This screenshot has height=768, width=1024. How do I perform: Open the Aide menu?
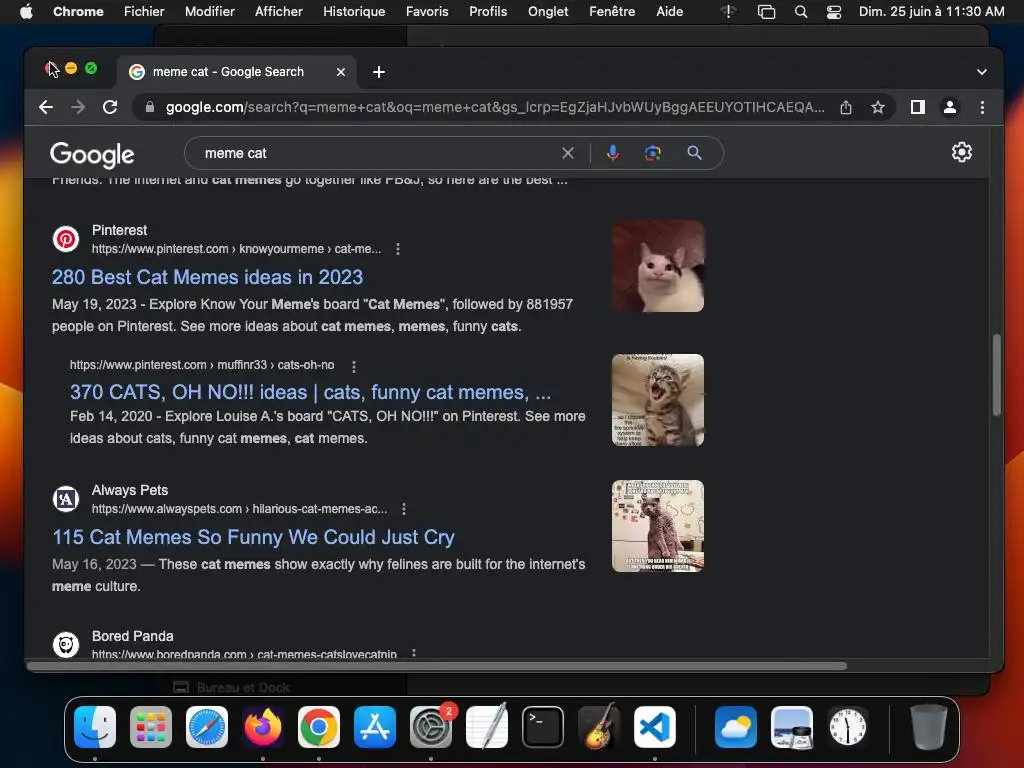pos(669,11)
